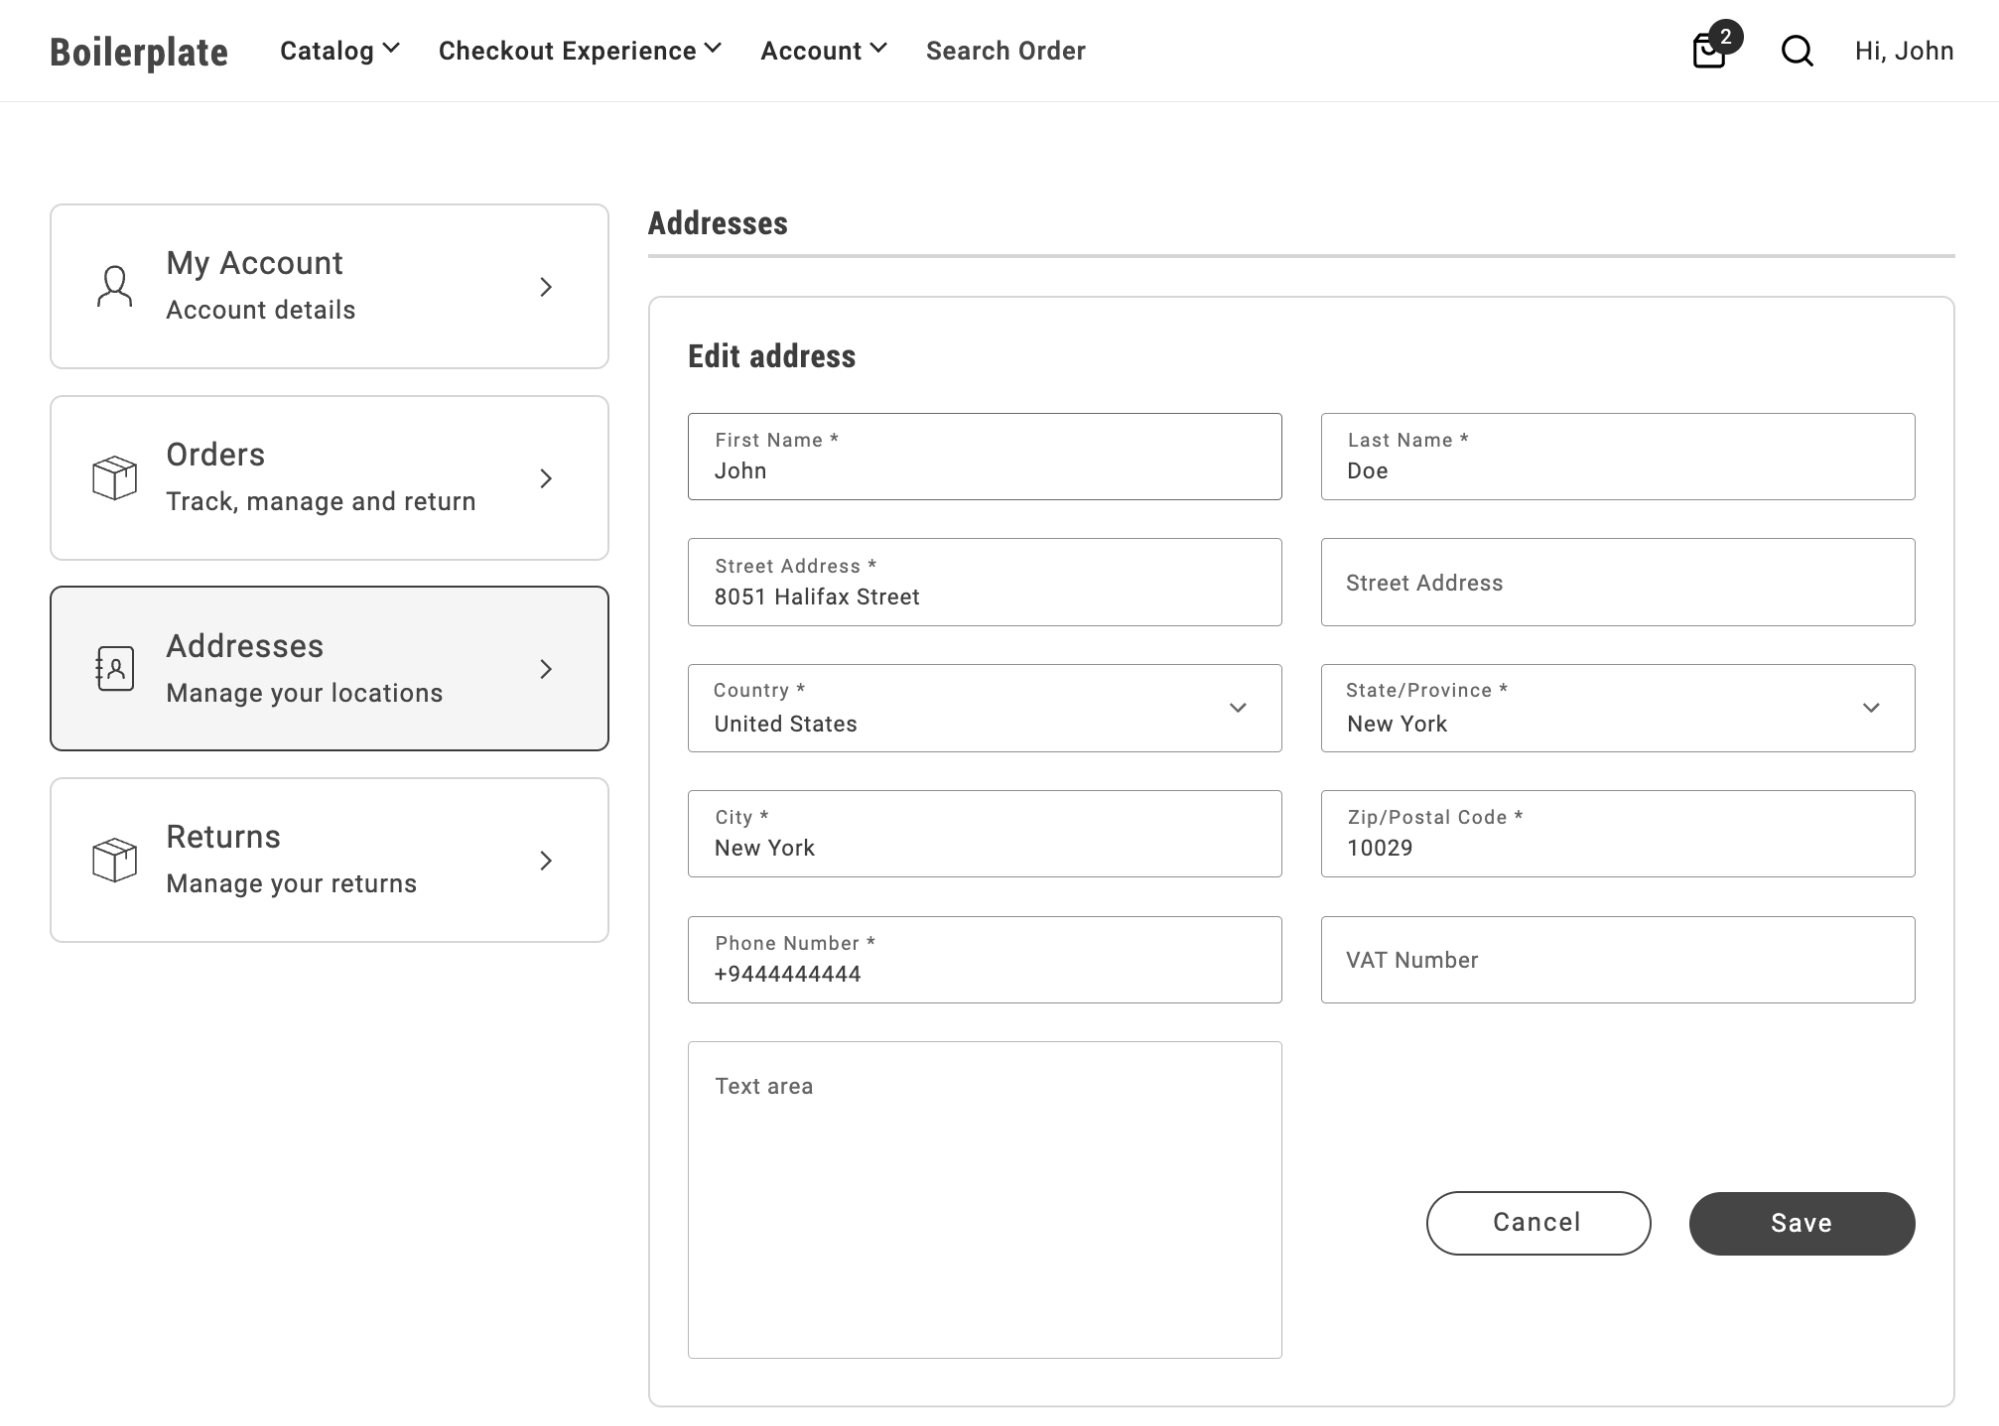Screen dimensions: 1999x1426
Task: Click the My Account profile icon
Action: (114, 284)
